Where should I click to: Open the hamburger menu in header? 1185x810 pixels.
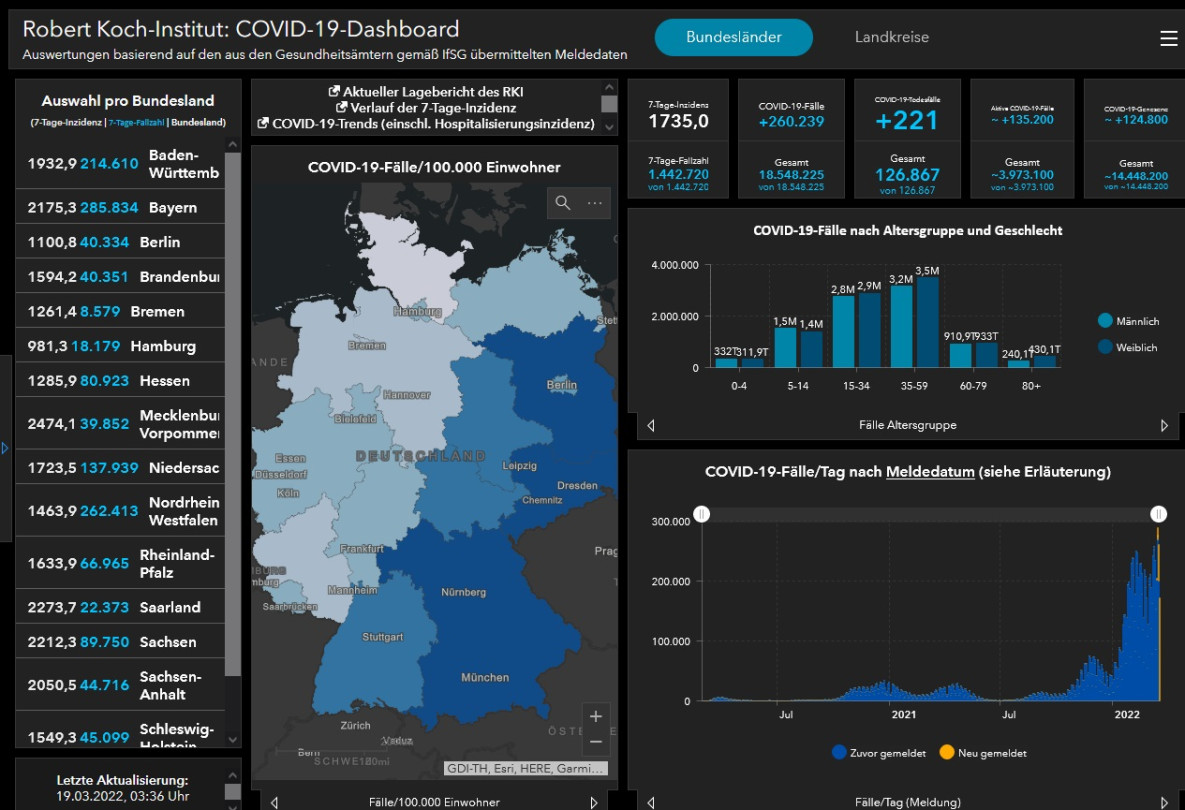point(1168,38)
